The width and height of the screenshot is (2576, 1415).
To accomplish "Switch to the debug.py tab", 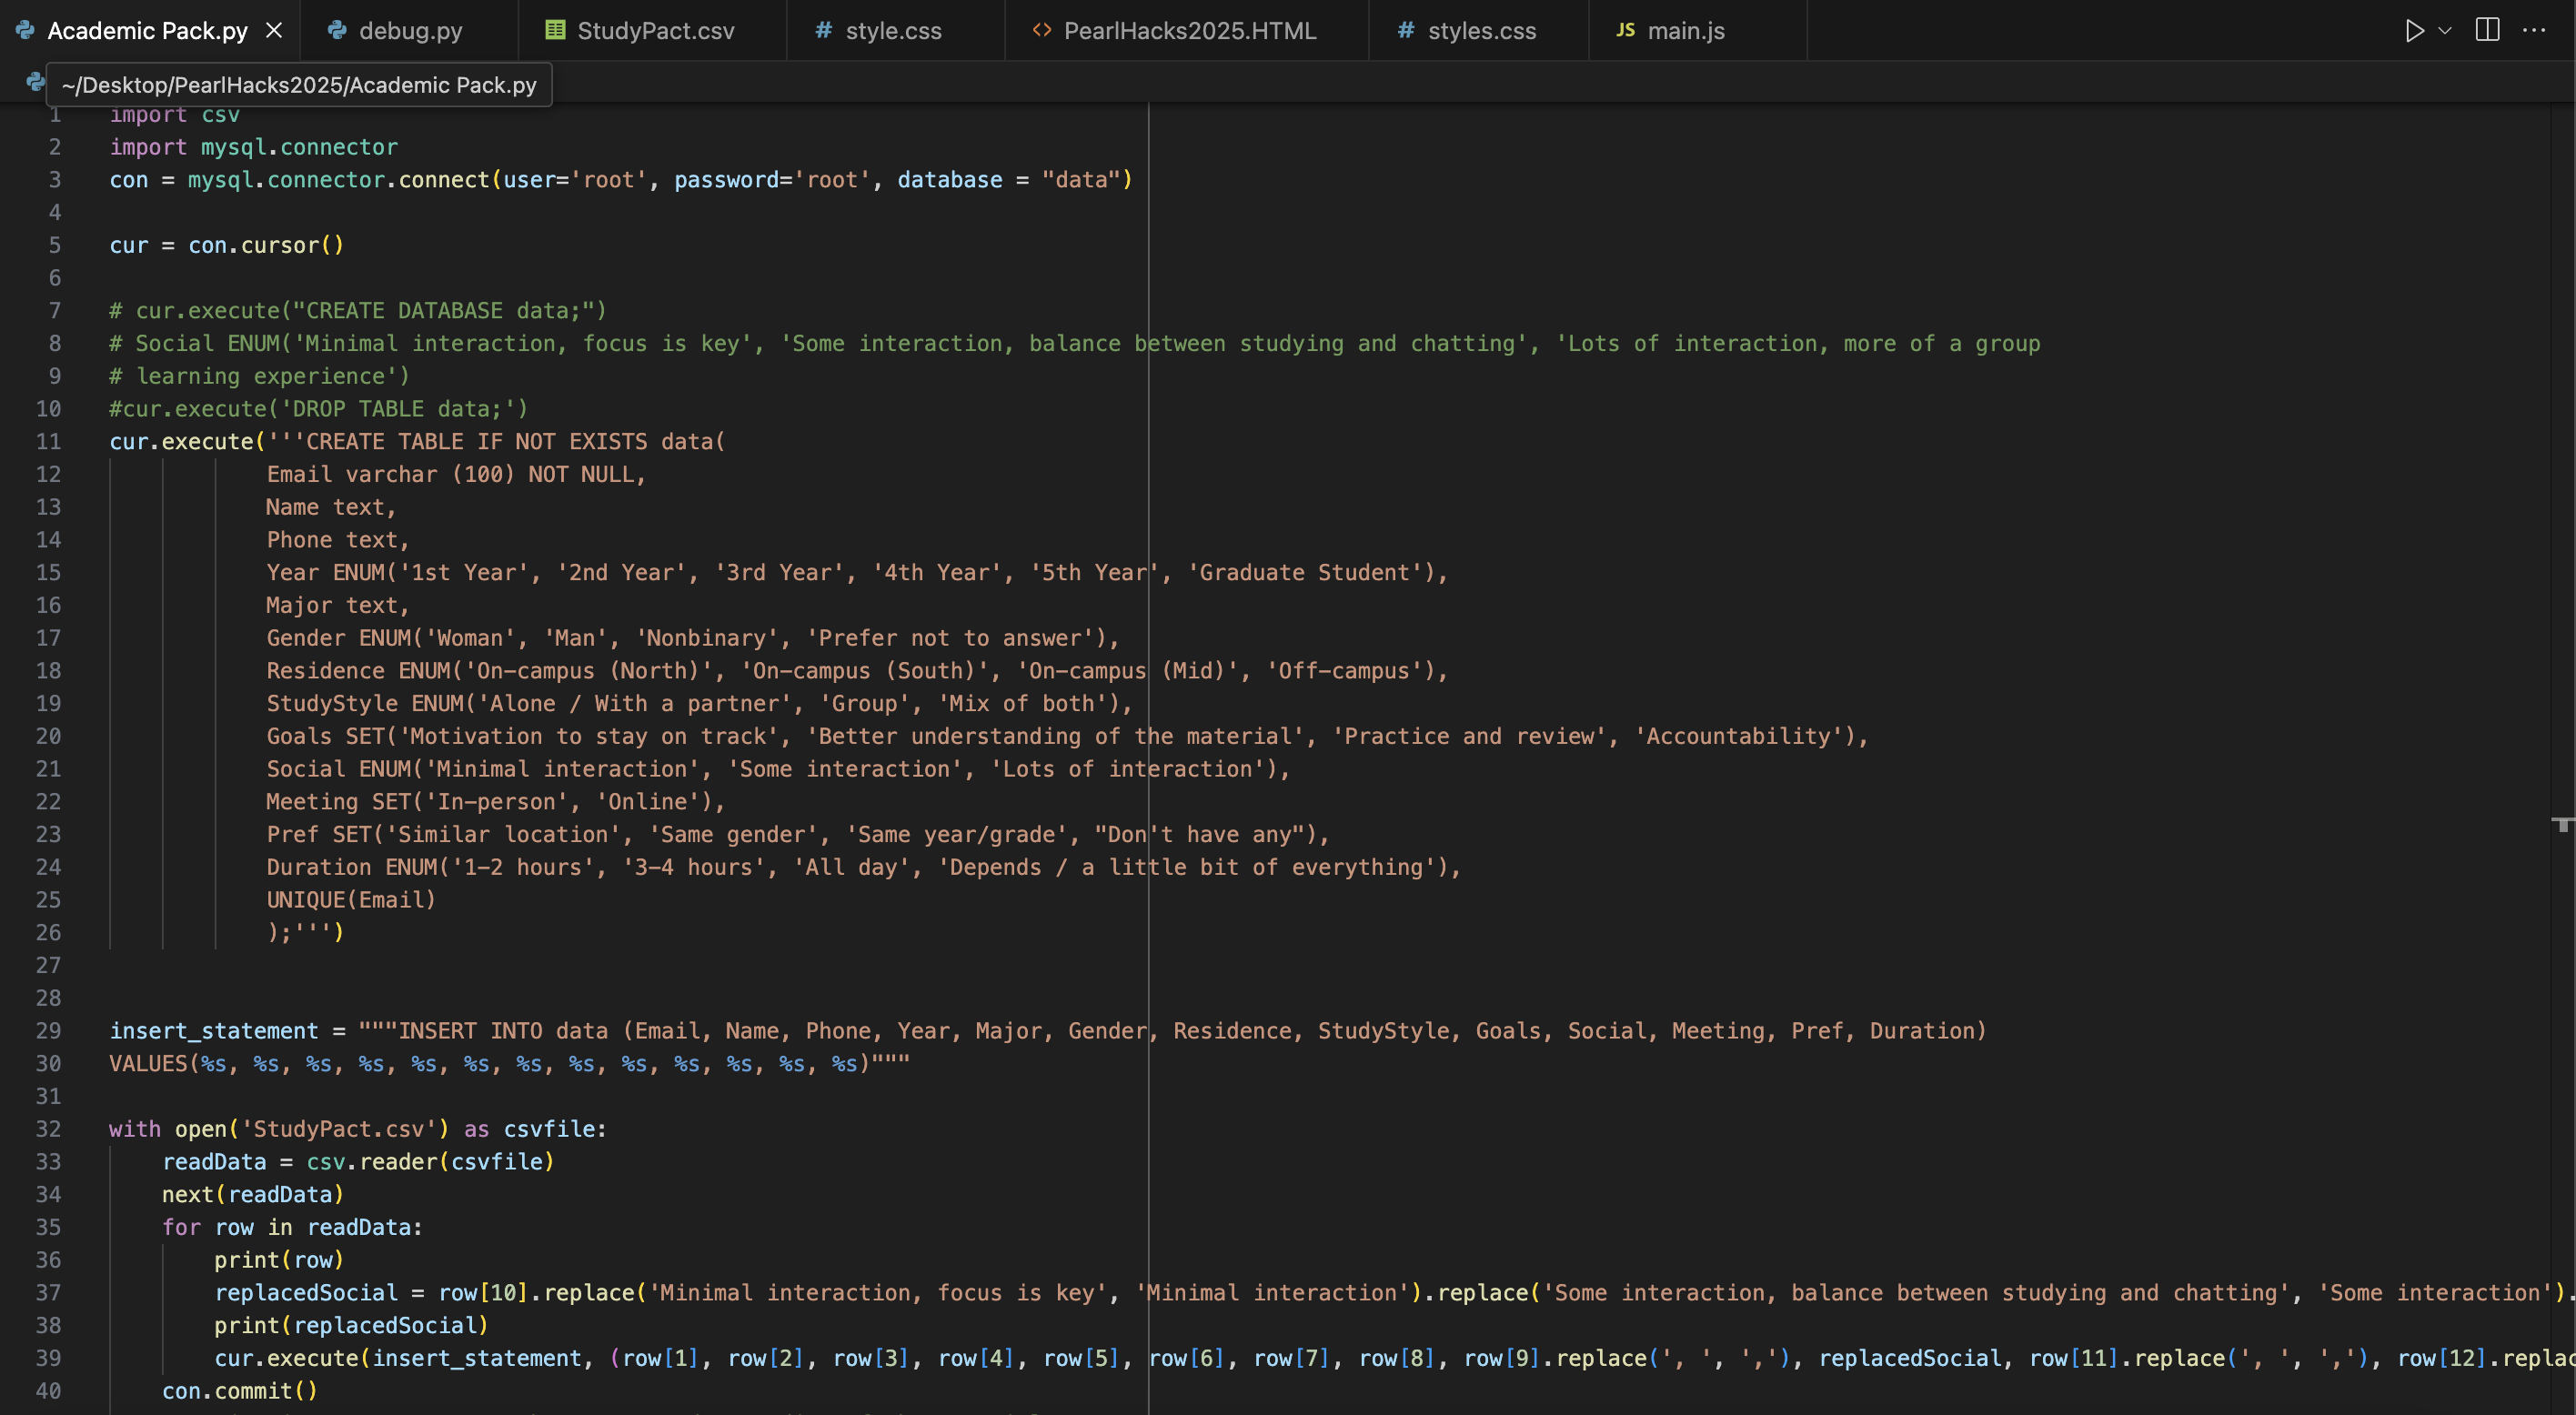I will pos(410,31).
